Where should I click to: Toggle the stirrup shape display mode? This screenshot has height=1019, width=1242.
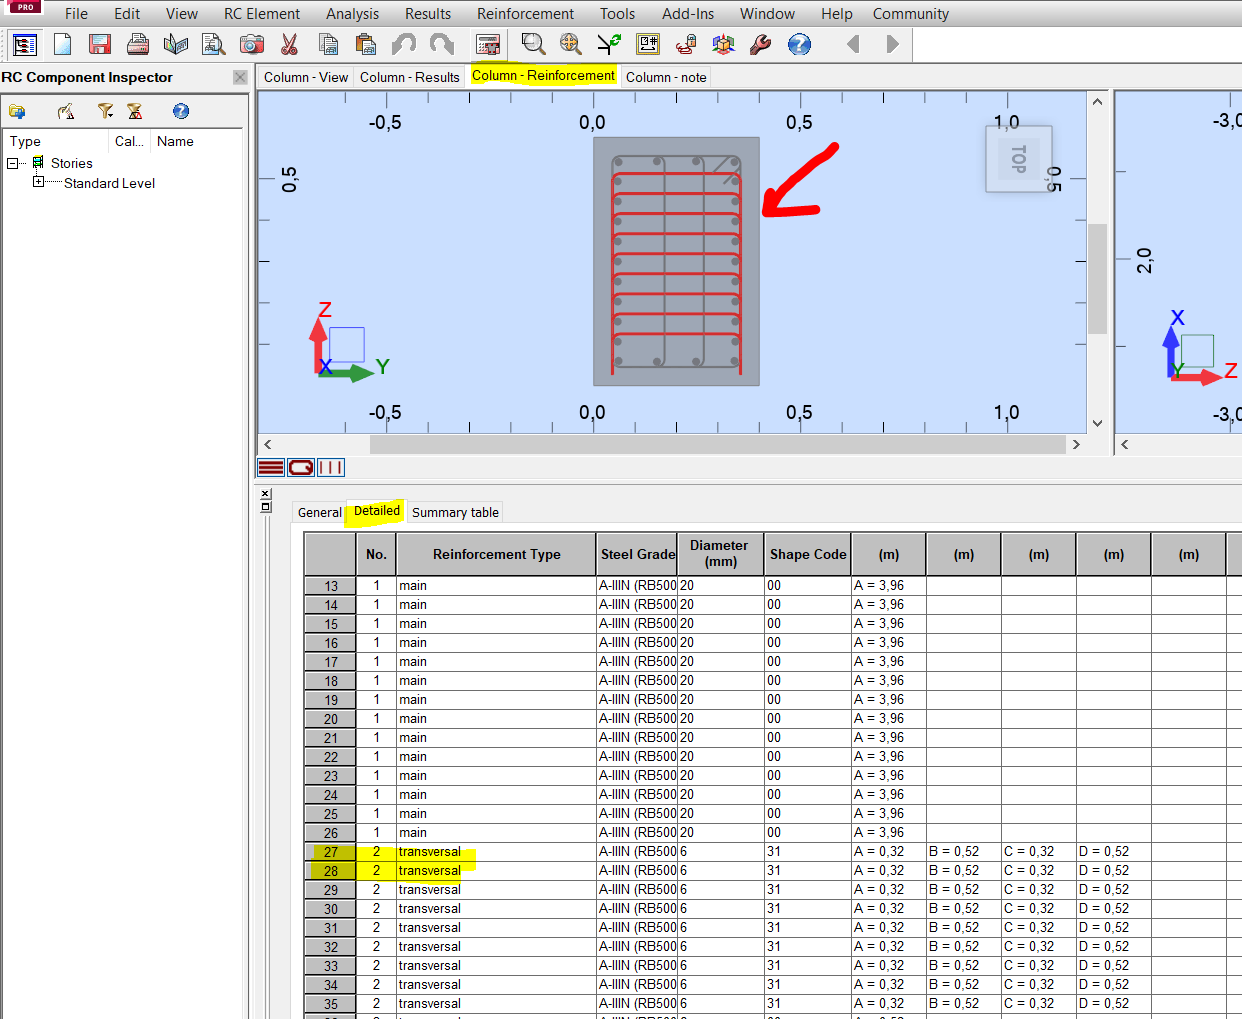300,467
